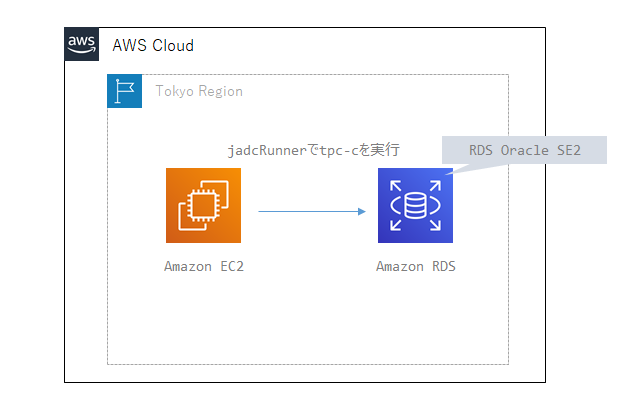Click the arrowhead pointing at Amazon RDS
617x418 pixels.
pyautogui.click(x=360, y=211)
